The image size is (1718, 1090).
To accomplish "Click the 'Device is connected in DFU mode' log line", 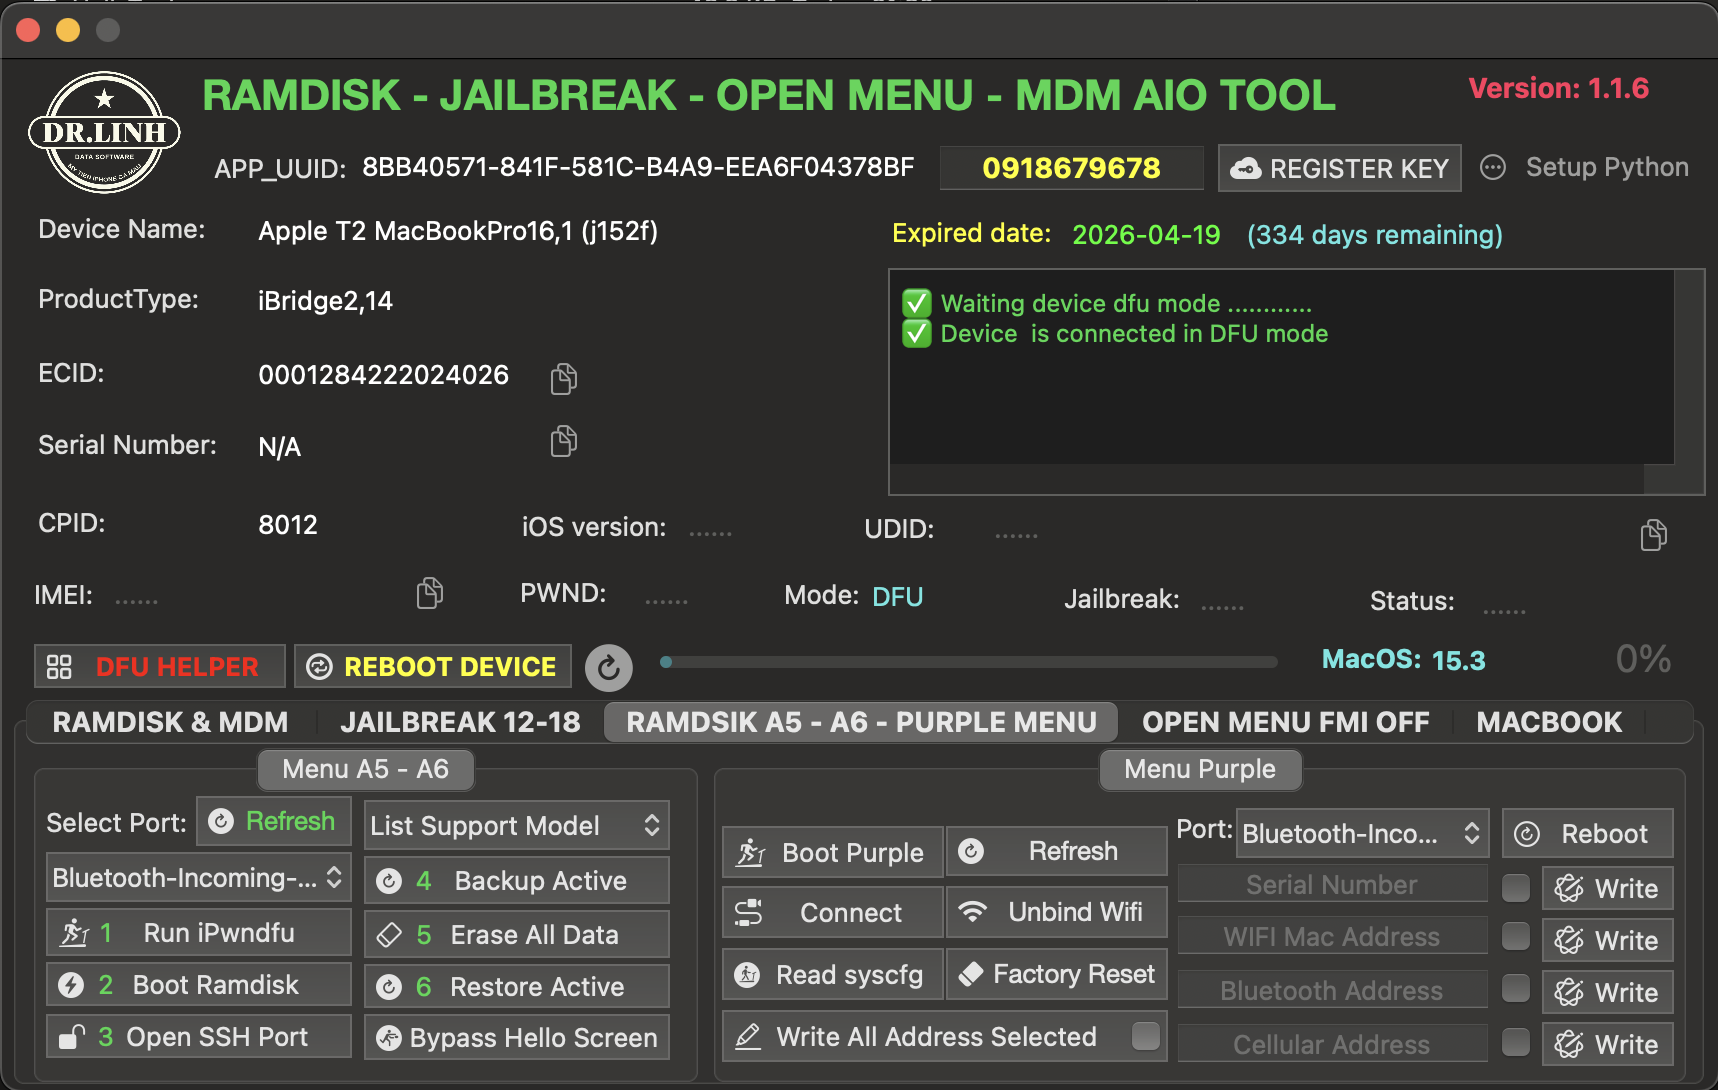I will pyautogui.click(x=1134, y=334).
